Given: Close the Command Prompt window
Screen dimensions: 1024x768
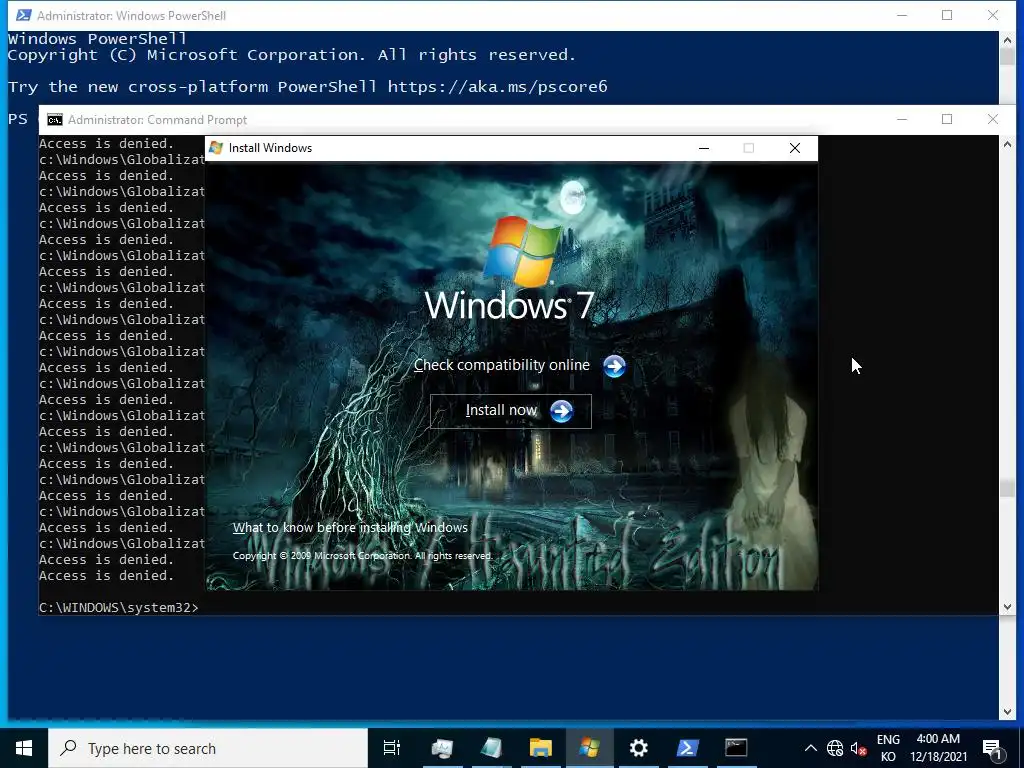Looking at the screenshot, I should (993, 119).
